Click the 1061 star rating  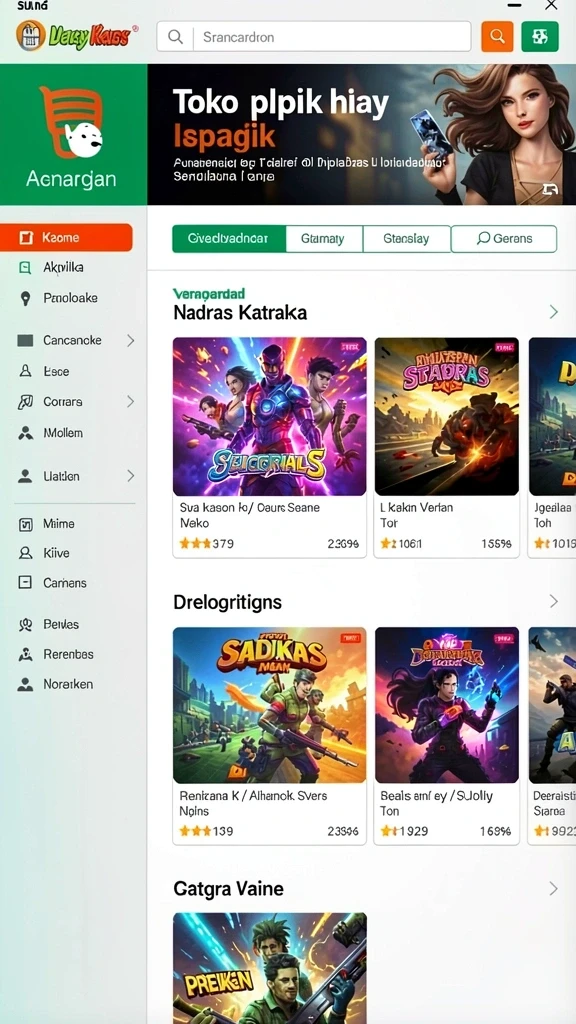point(401,543)
